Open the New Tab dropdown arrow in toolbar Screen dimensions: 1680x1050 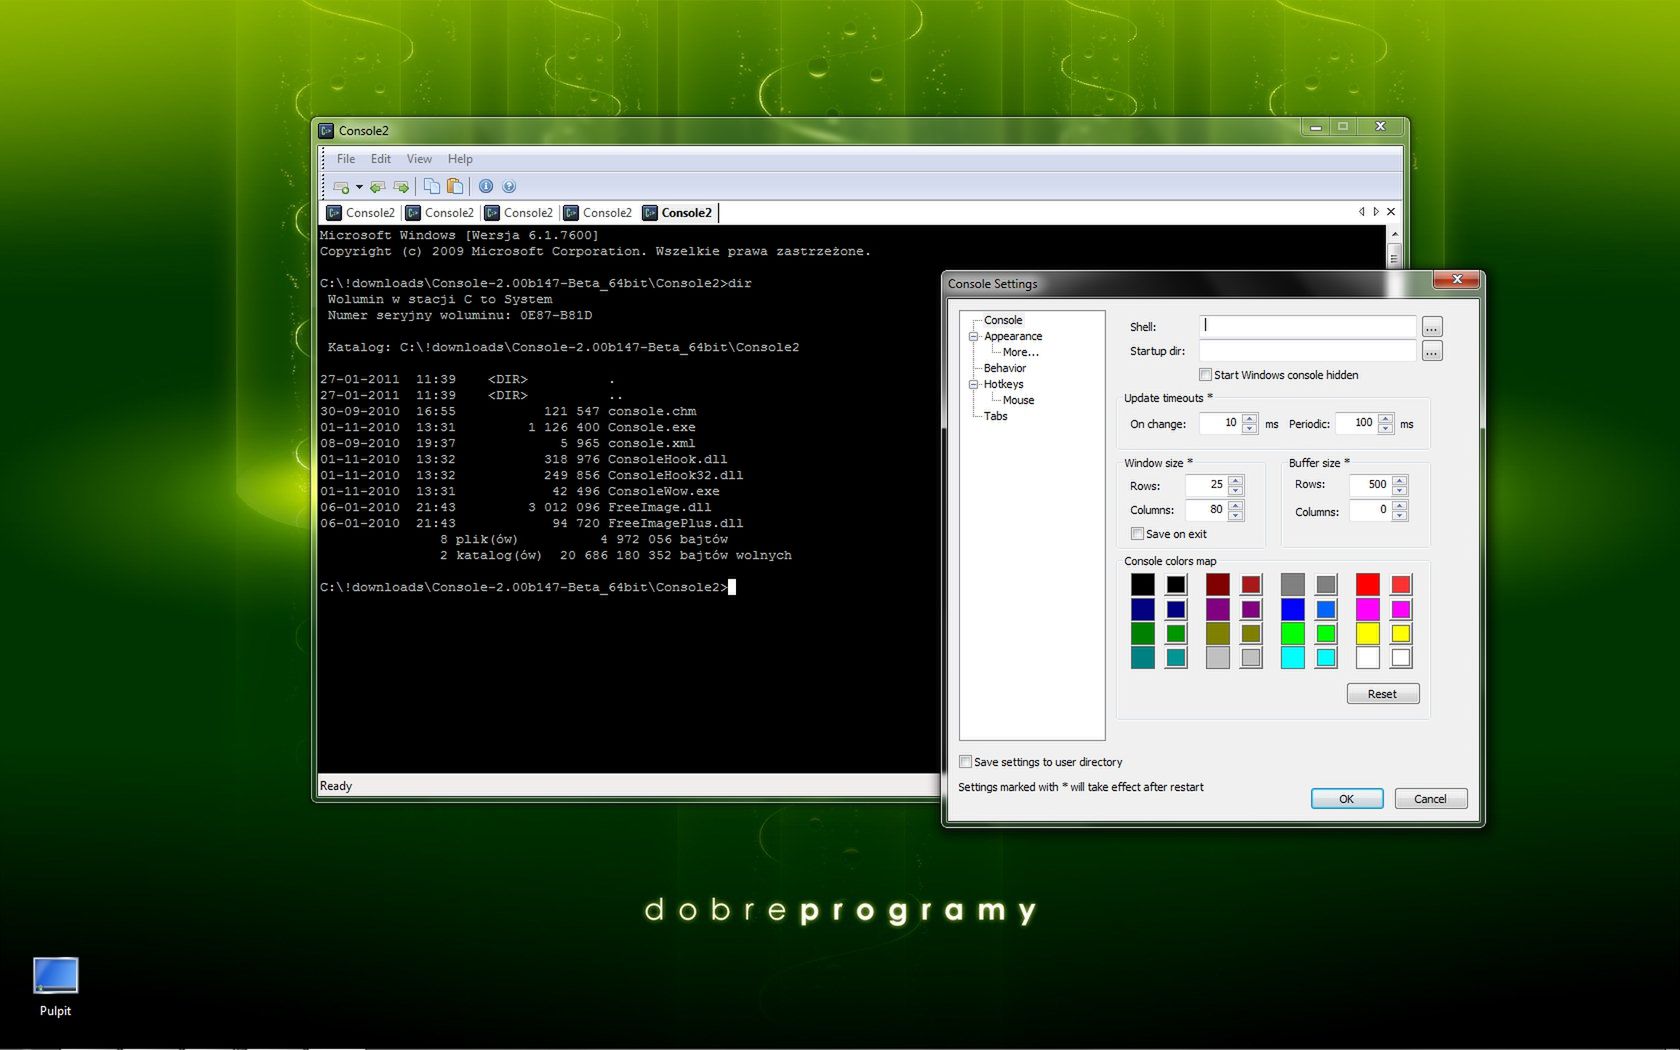pos(359,187)
